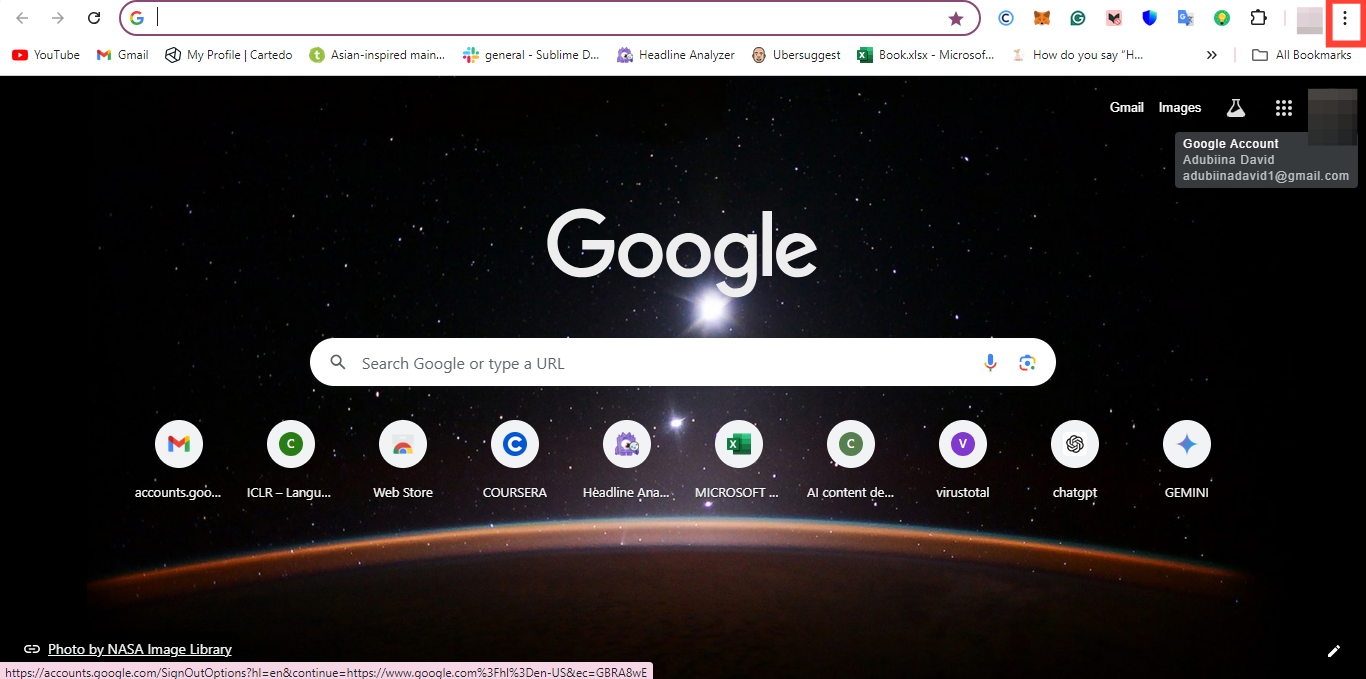Open the Web Store shortcut
Image resolution: width=1366 pixels, height=679 pixels.
pyautogui.click(x=403, y=460)
